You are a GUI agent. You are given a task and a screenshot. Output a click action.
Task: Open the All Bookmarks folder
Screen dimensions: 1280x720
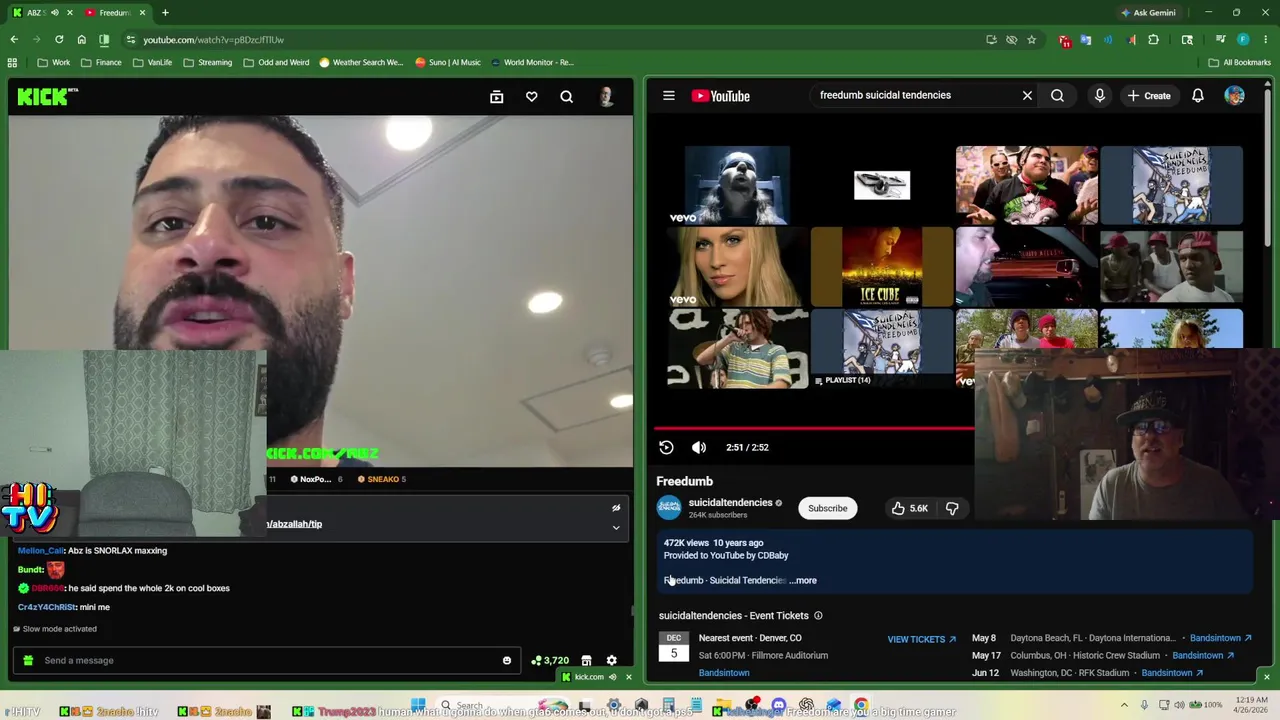point(1239,62)
